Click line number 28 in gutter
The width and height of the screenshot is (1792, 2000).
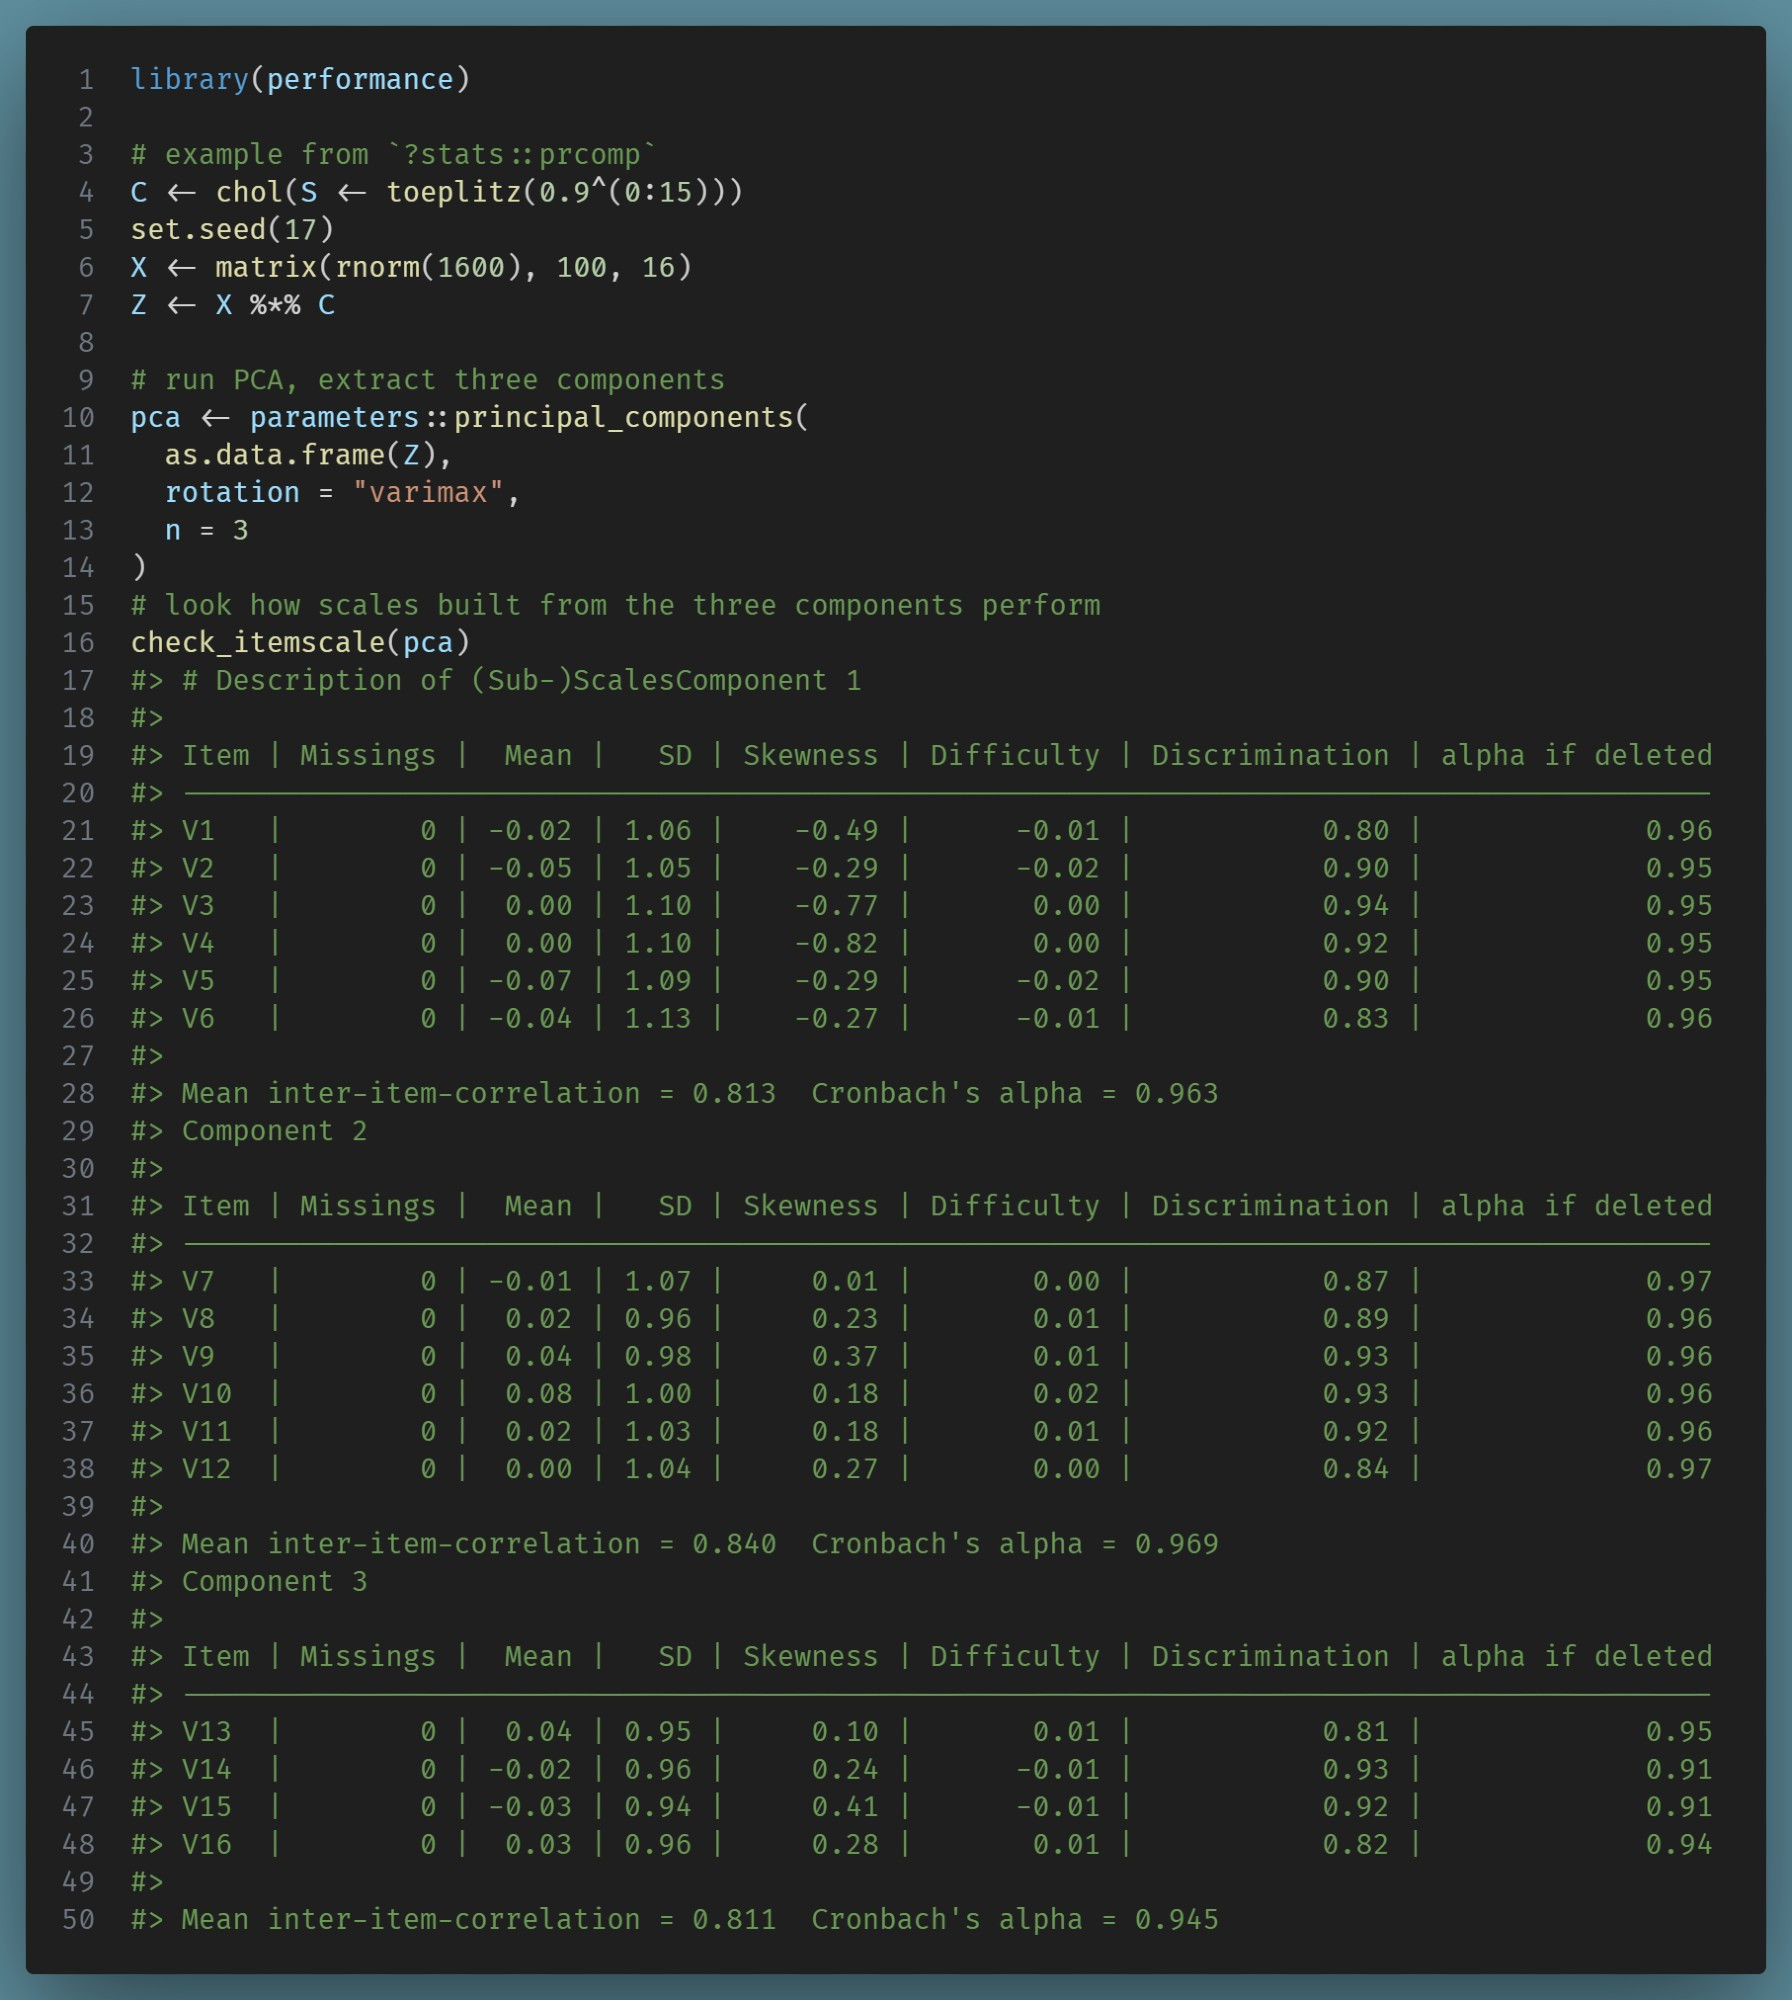(x=78, y=1093)
